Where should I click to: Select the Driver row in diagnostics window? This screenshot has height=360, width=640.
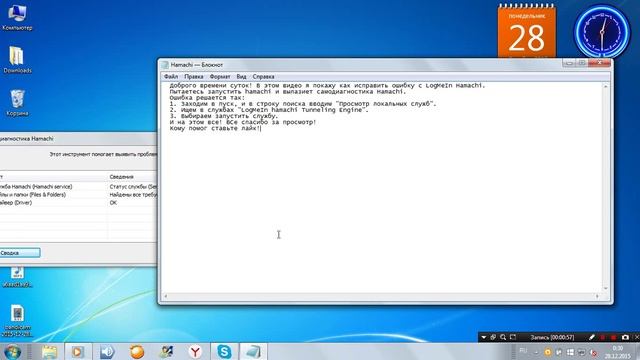[x=78, y=202]
